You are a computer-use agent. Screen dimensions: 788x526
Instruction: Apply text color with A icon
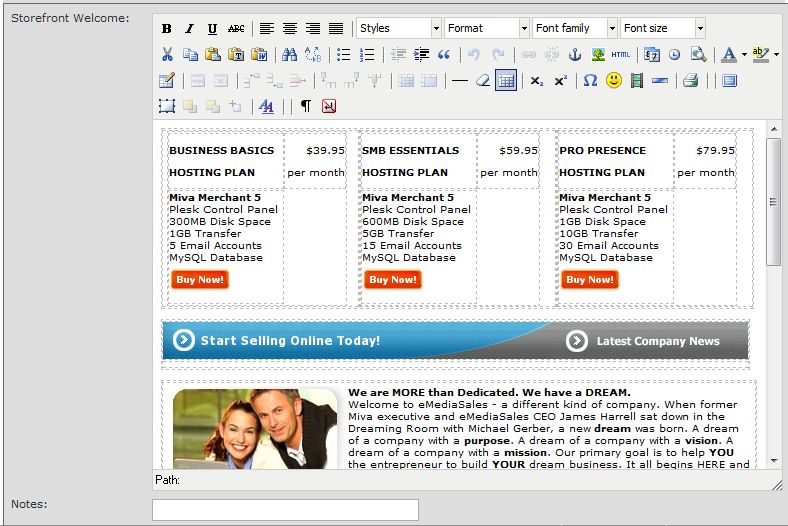[x=729, y=54]
